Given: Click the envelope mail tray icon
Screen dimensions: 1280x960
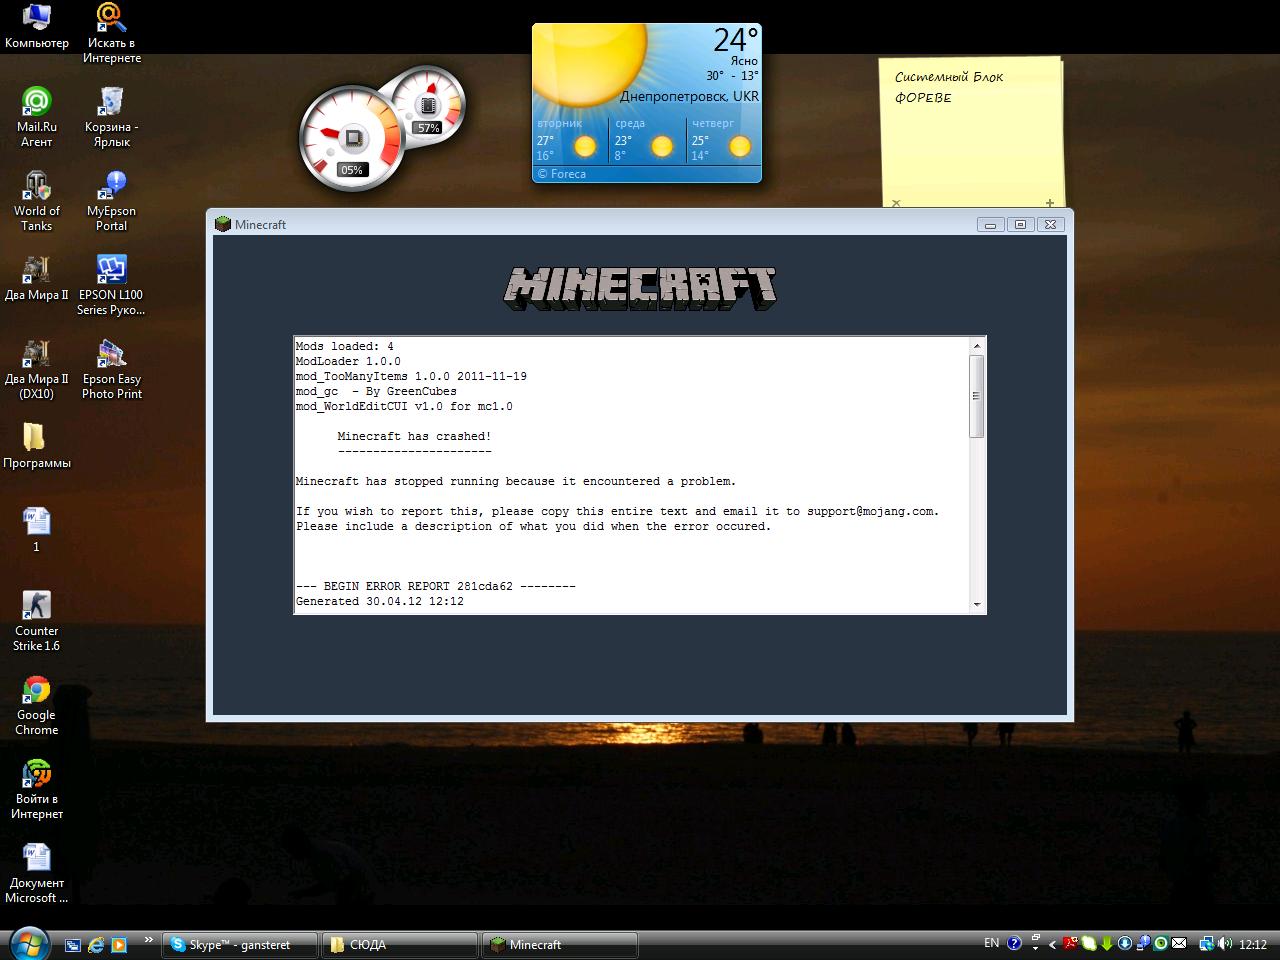Looking at the screenshot, I should (1179, 943).
